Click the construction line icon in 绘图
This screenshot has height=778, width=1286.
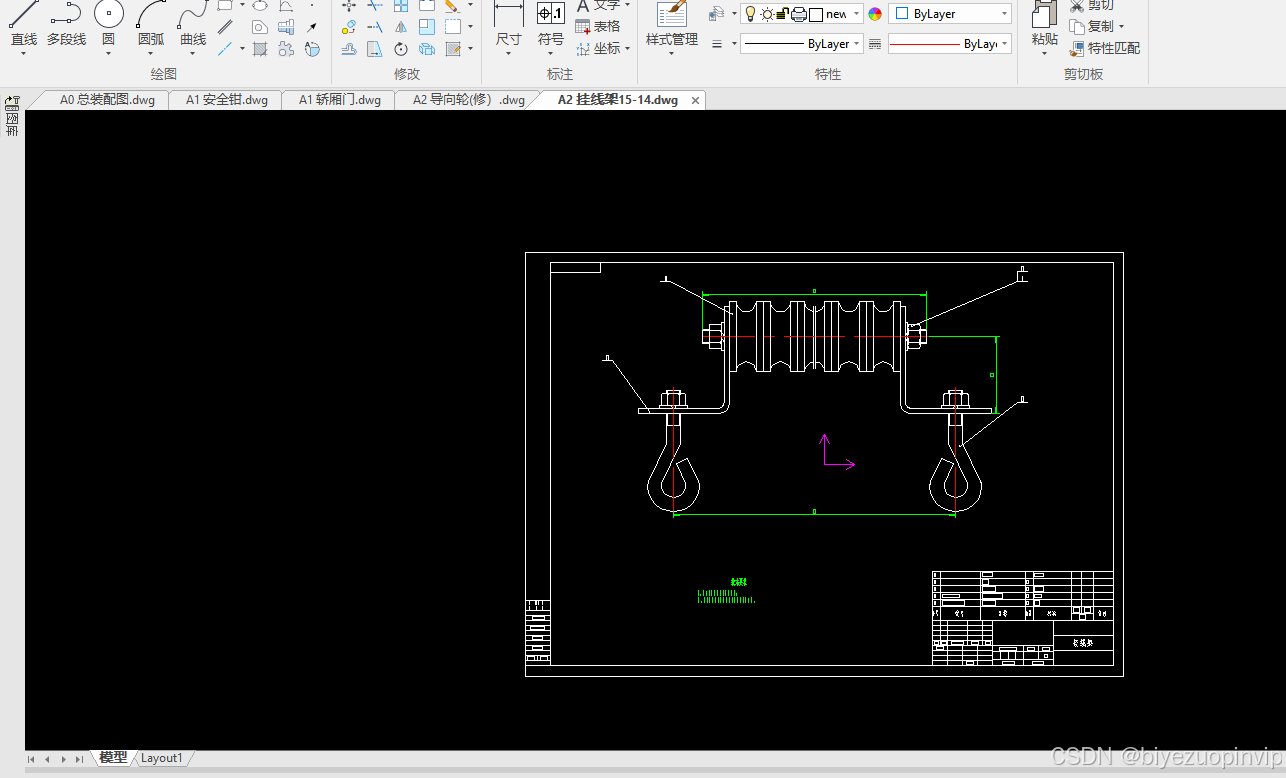click(225, 48)
